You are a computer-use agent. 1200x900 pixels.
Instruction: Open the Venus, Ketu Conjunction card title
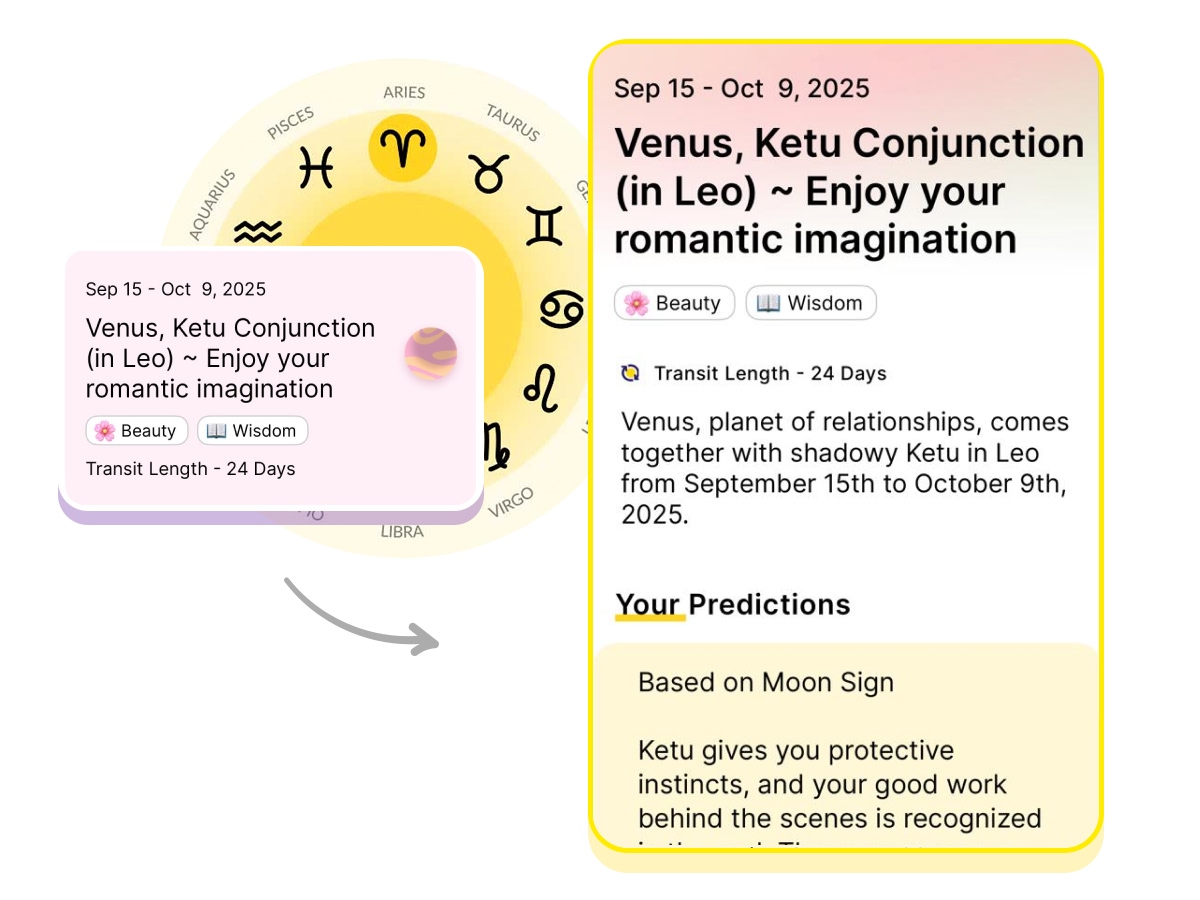tap(230, 358)
